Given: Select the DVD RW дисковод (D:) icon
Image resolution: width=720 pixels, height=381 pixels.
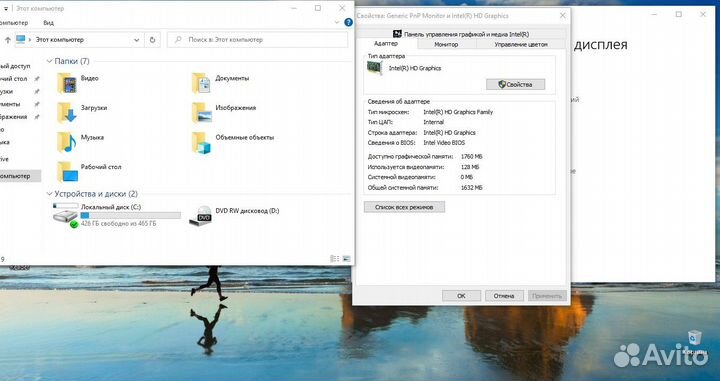Looking at the screenshot, I should click(x=201, y=216).
